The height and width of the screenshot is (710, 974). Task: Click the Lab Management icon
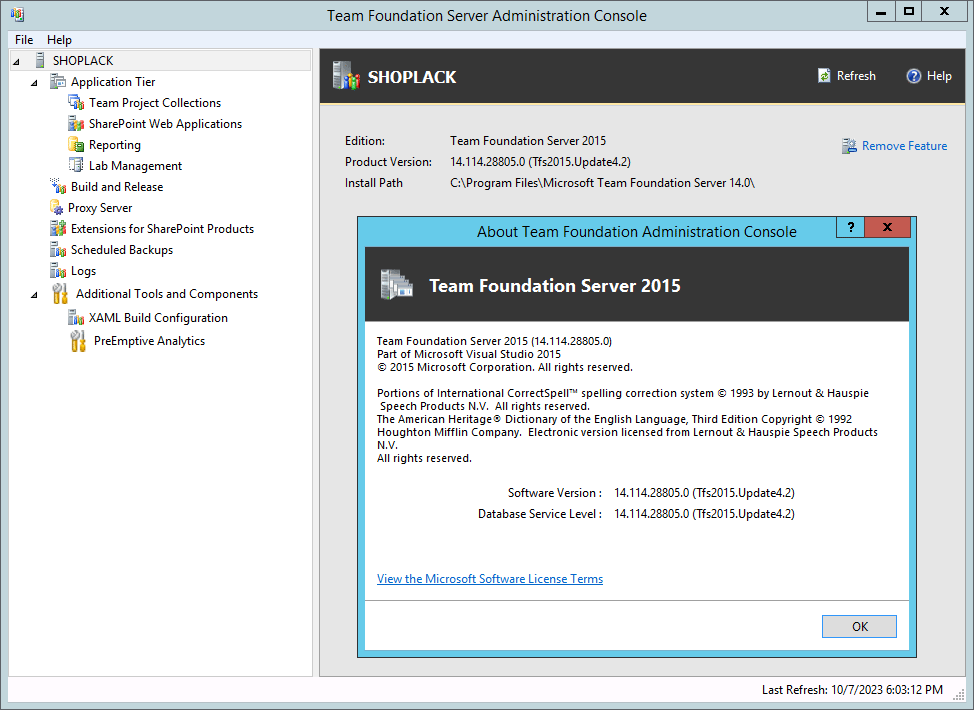(x=76, y=166)
